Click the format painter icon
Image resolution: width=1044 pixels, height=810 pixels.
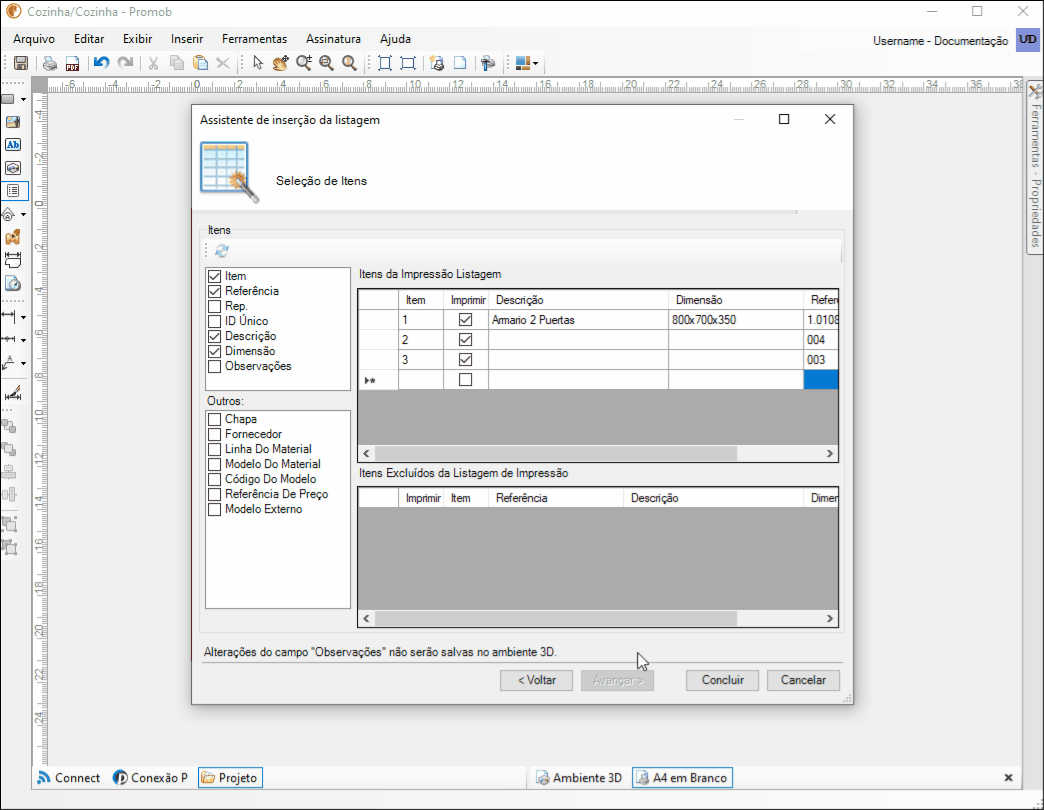(x=488, y=63)
